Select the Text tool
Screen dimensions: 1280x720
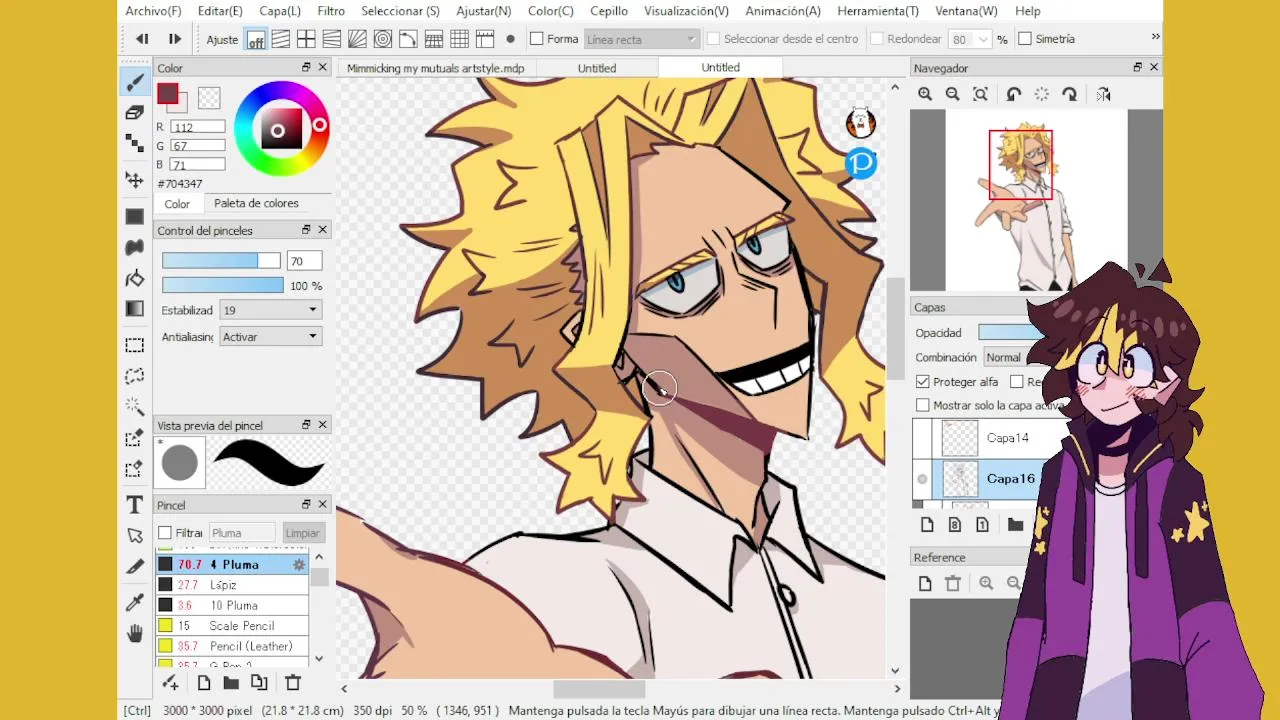coord(135,505)
